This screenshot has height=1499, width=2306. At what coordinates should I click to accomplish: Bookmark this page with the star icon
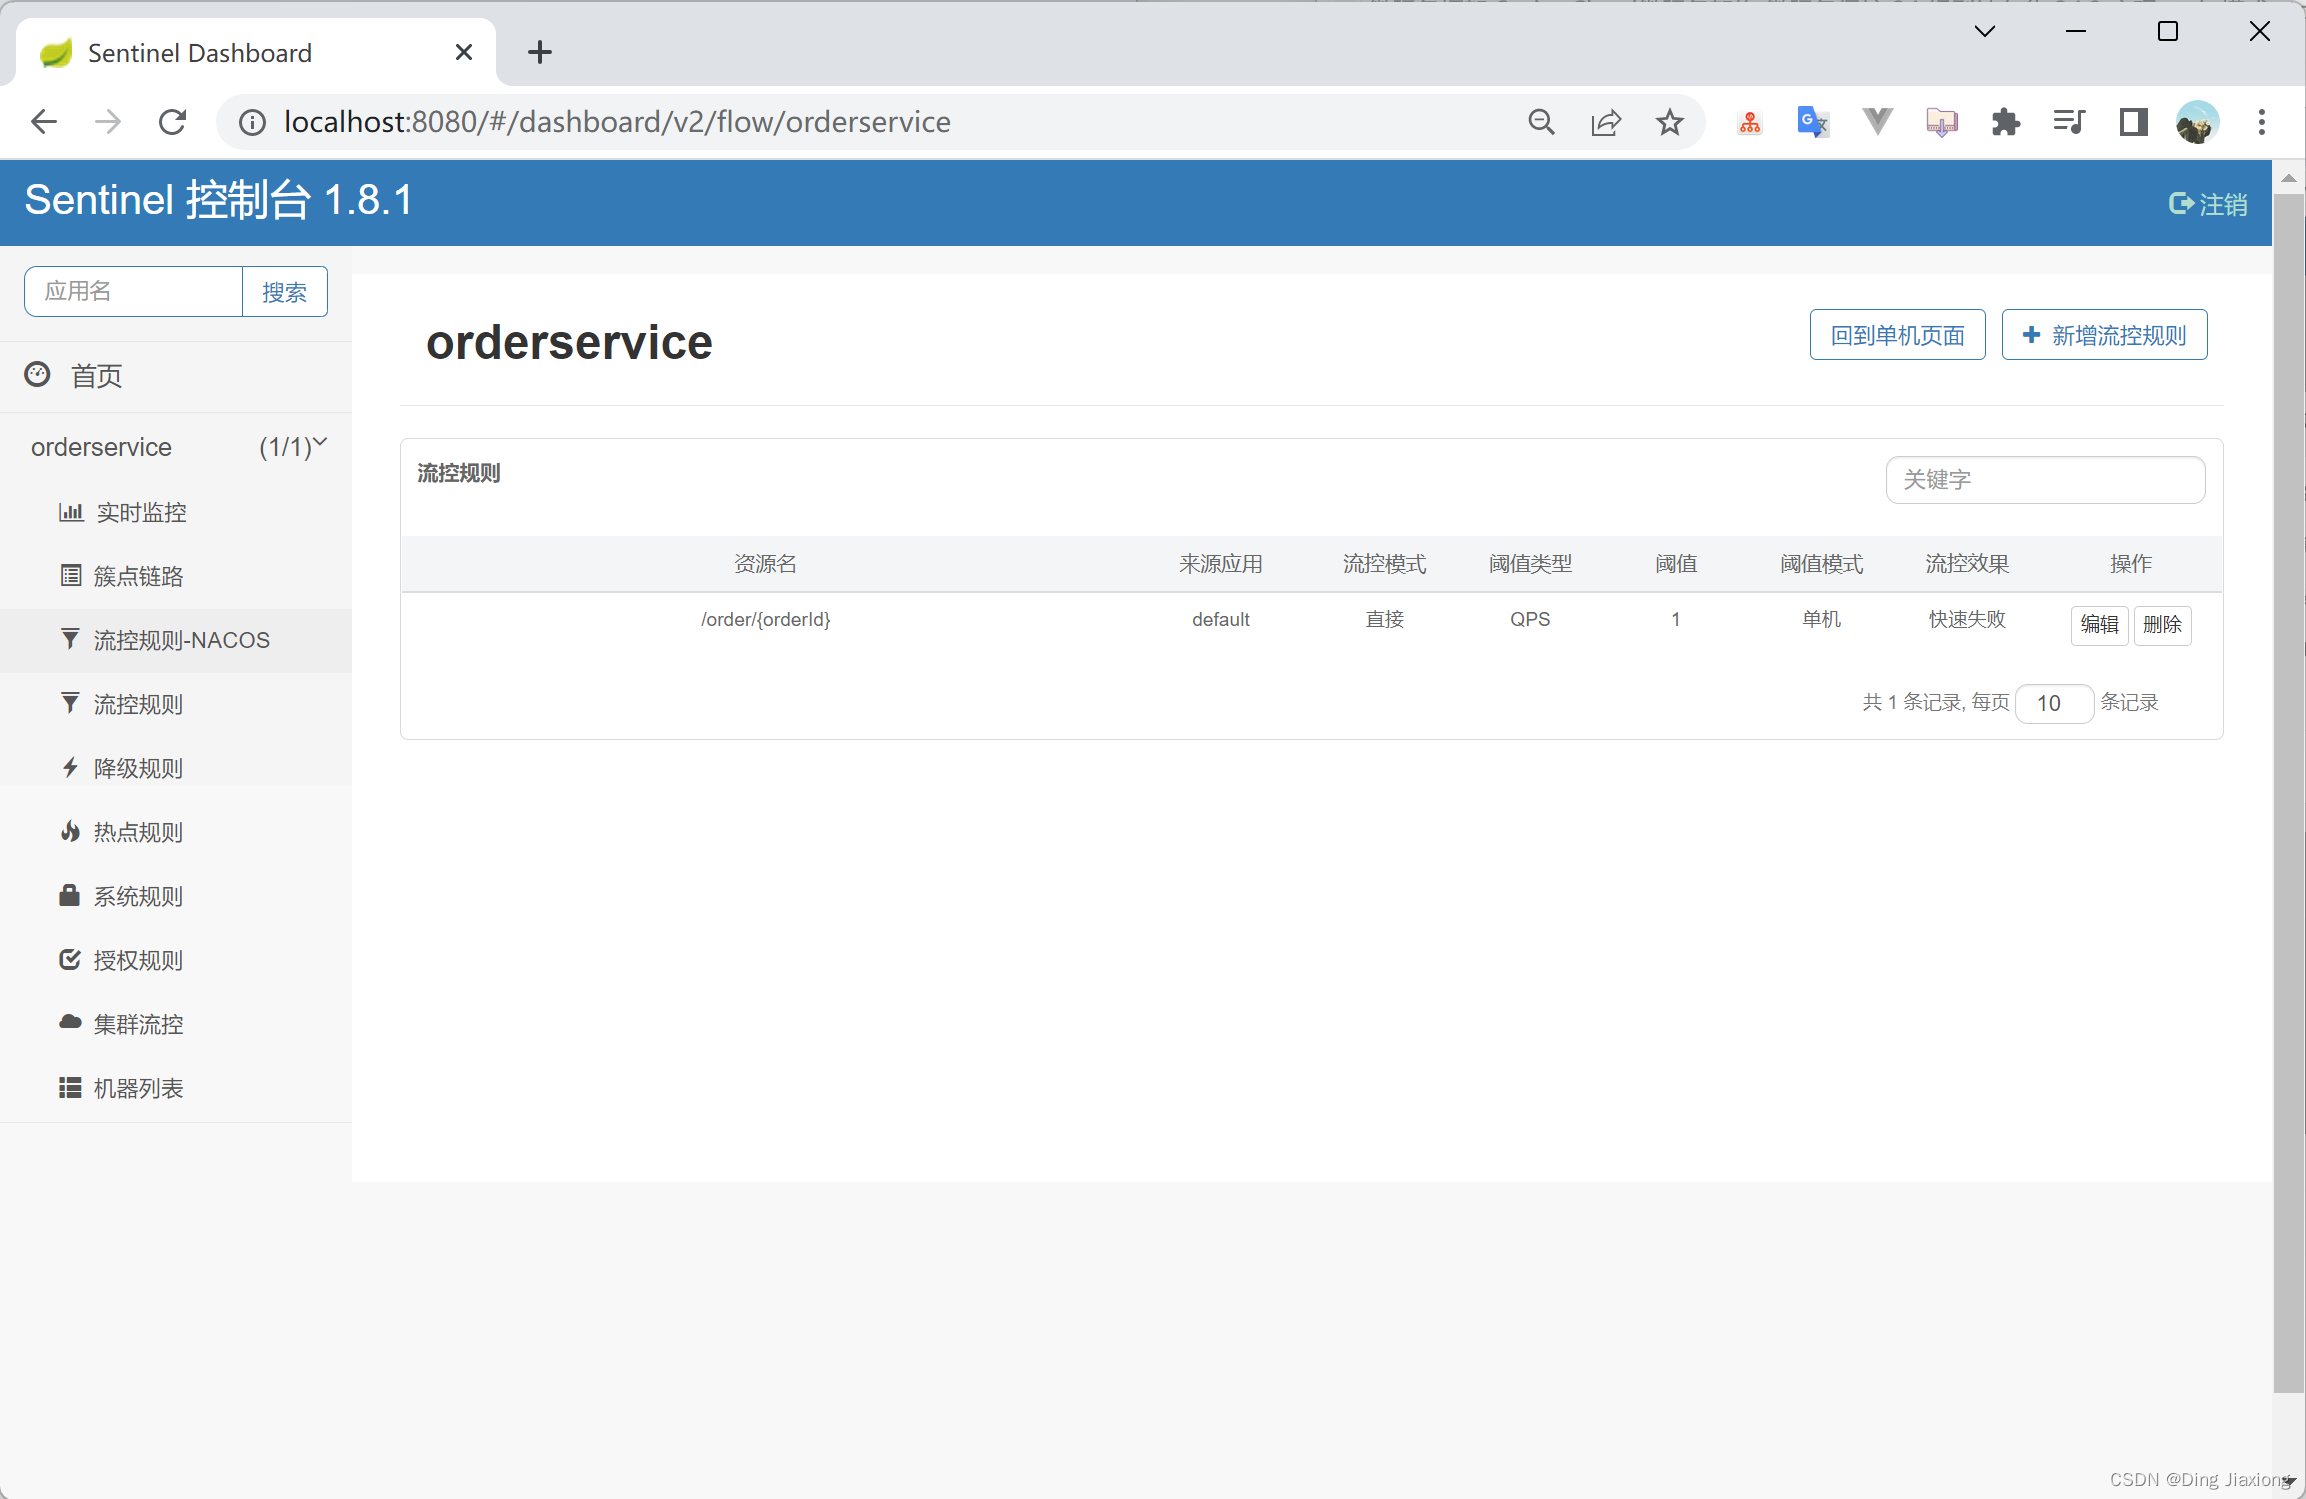click(1670, 122)
